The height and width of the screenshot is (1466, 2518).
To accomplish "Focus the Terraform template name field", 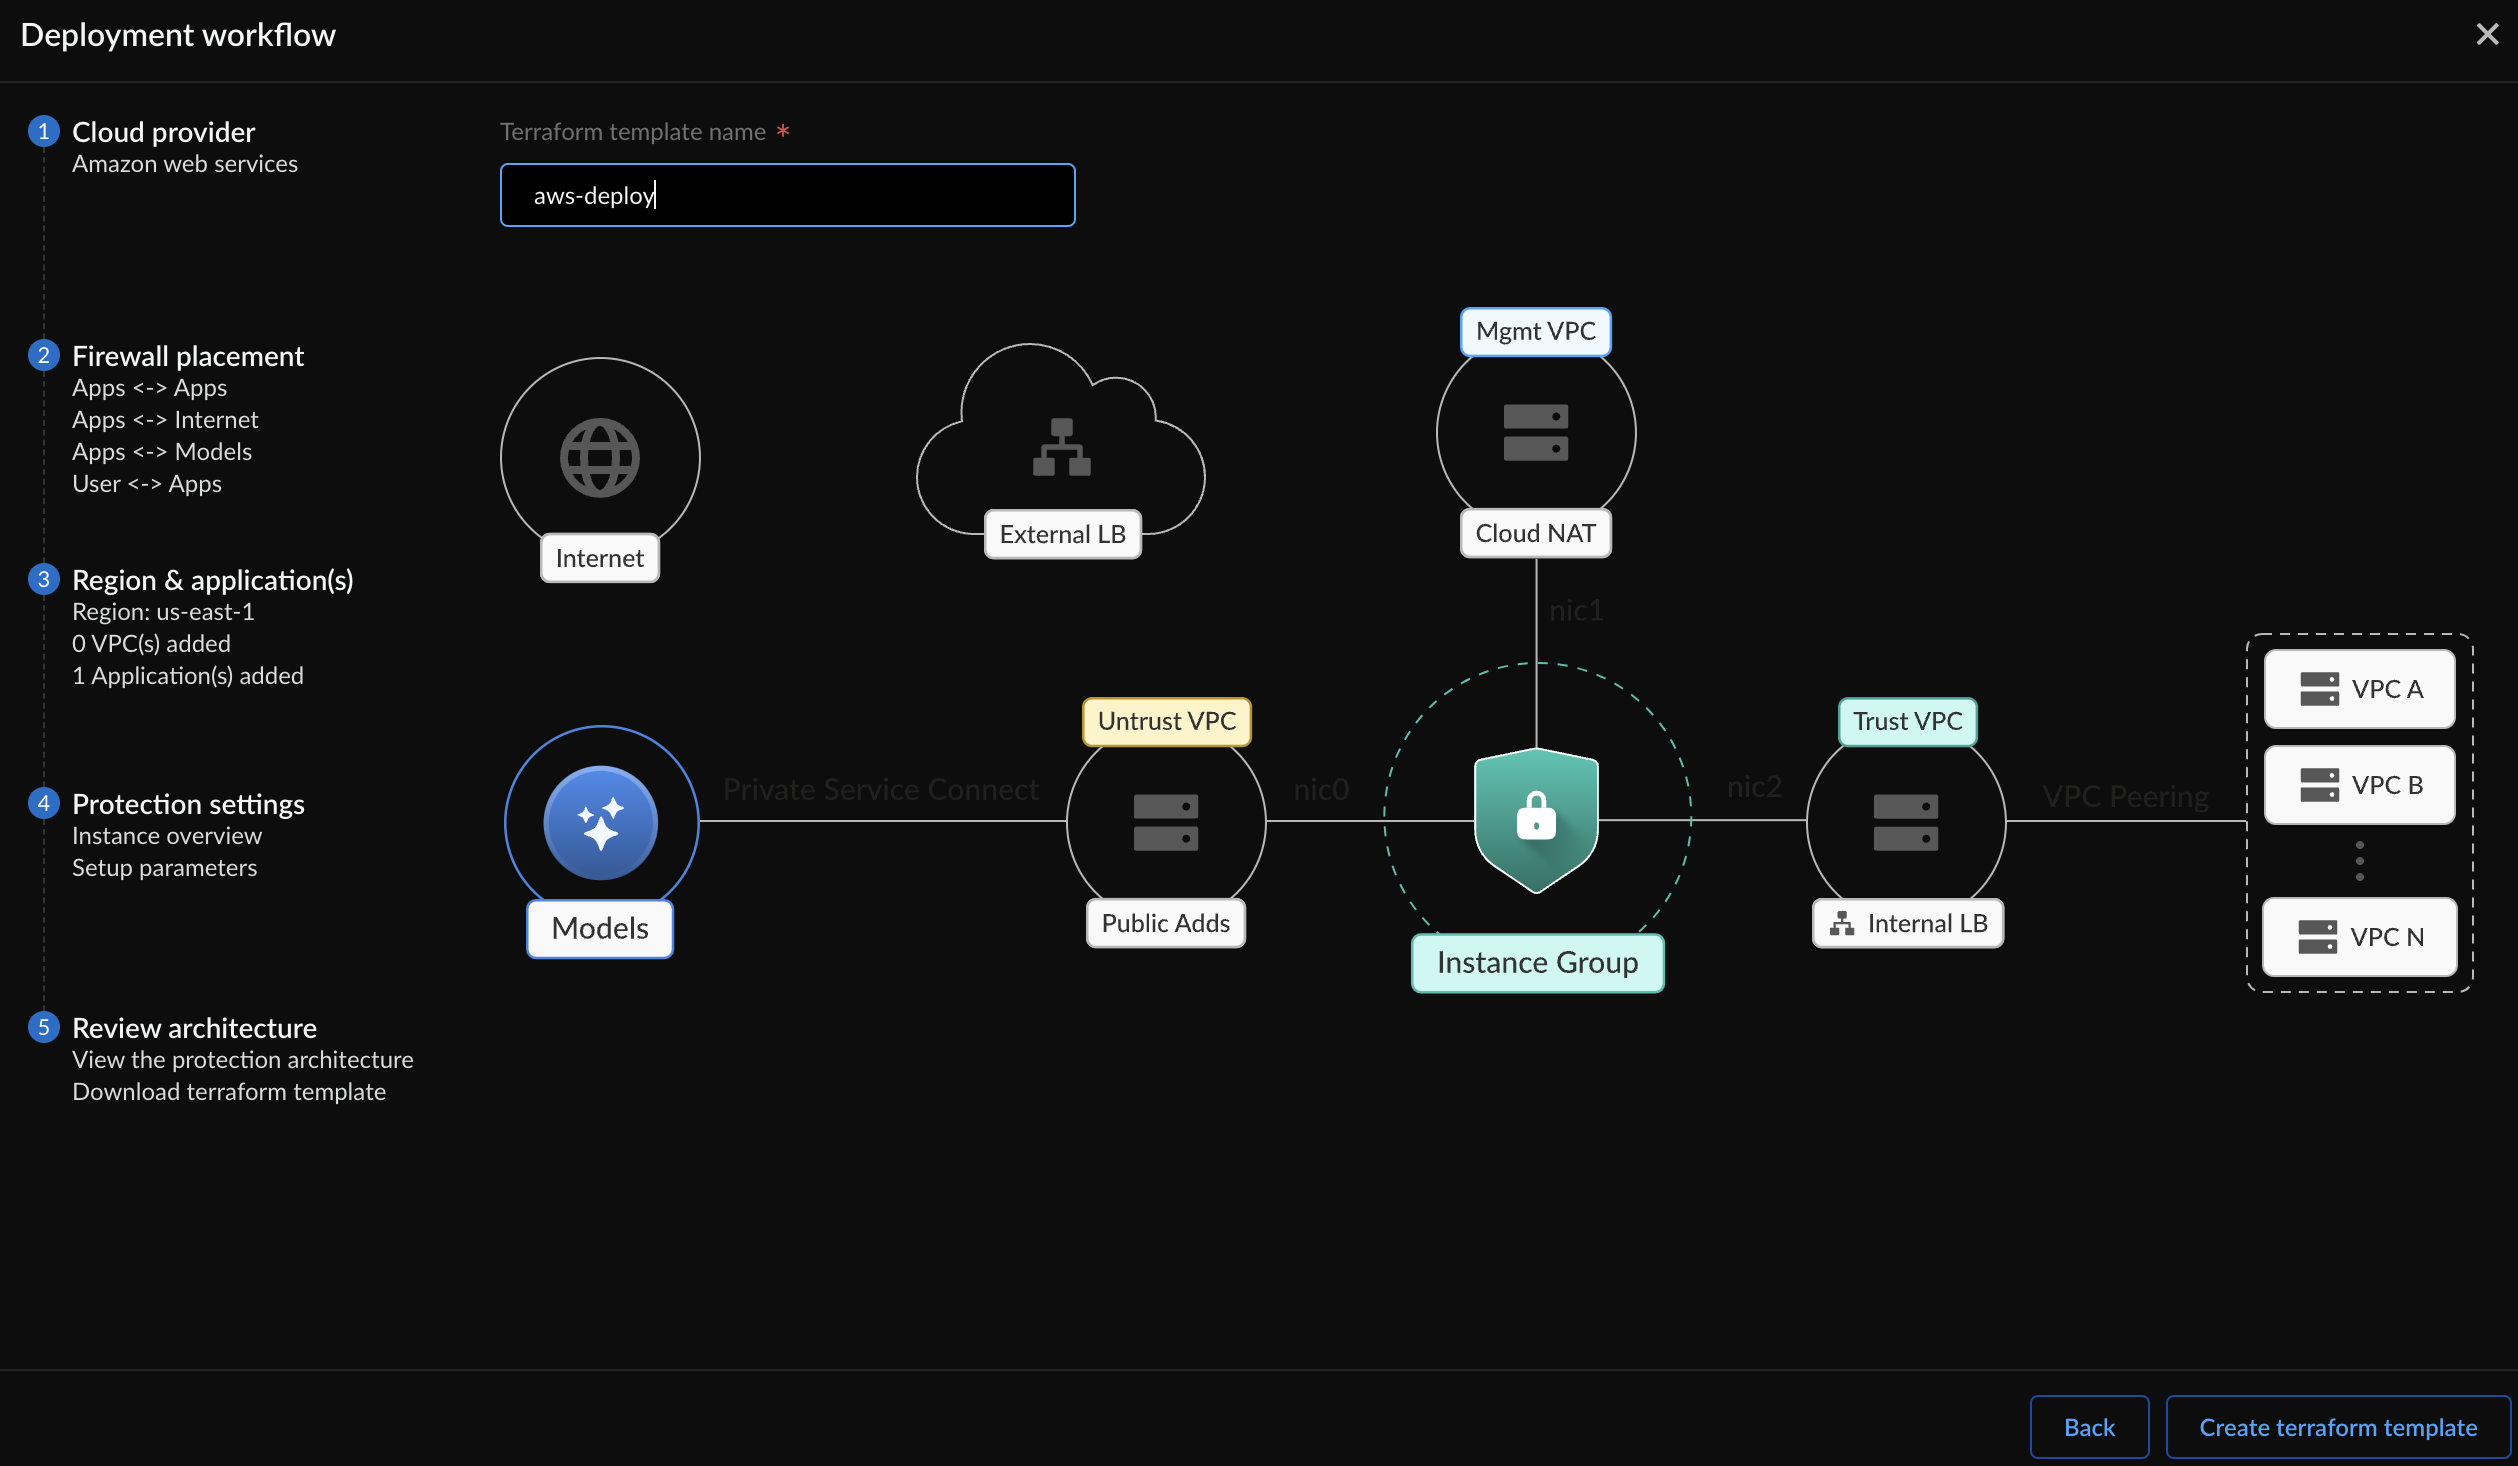I will pyautogui.click(x=787, y=195).
